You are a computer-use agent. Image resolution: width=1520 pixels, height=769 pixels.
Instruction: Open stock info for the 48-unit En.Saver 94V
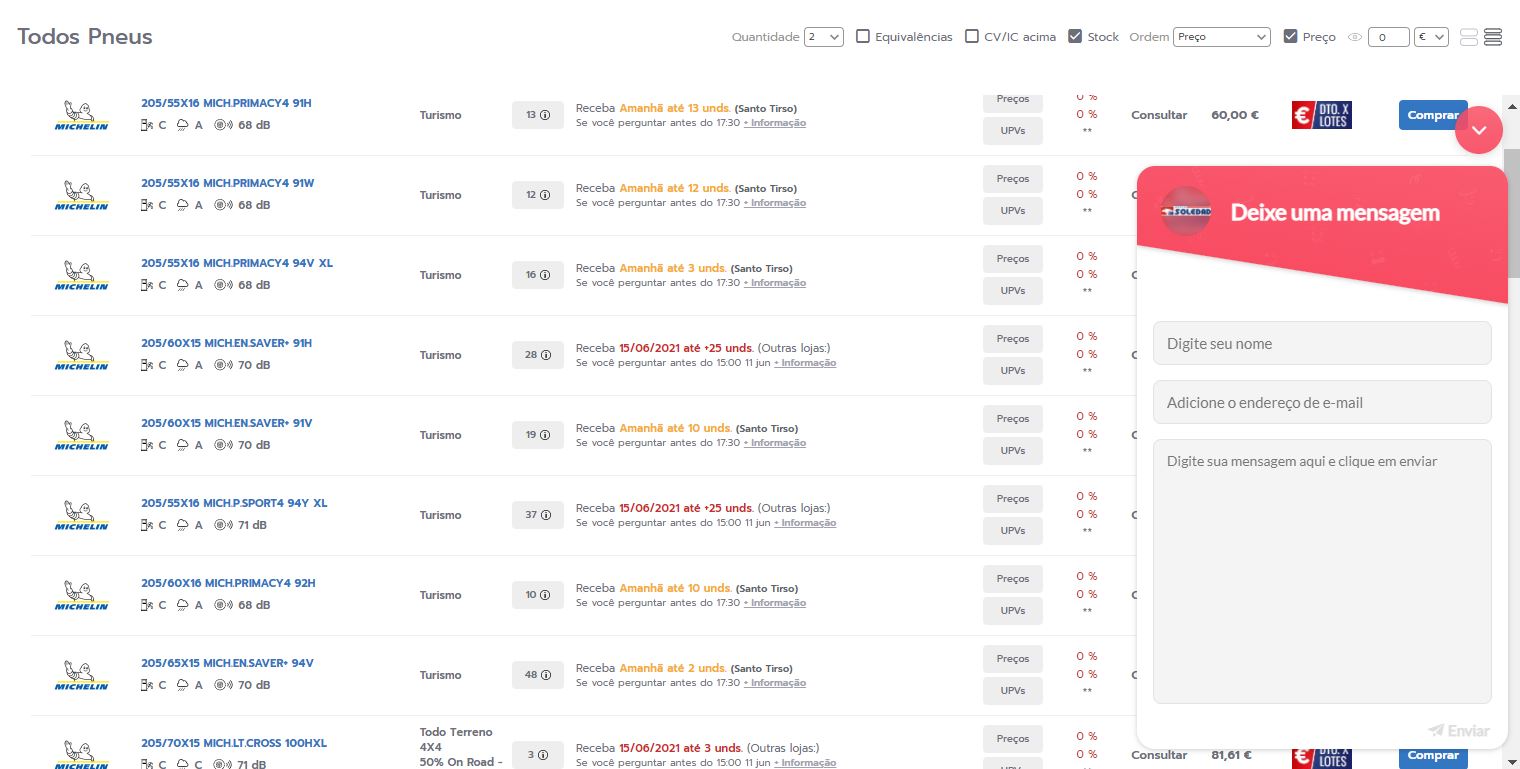click(545, 675)
